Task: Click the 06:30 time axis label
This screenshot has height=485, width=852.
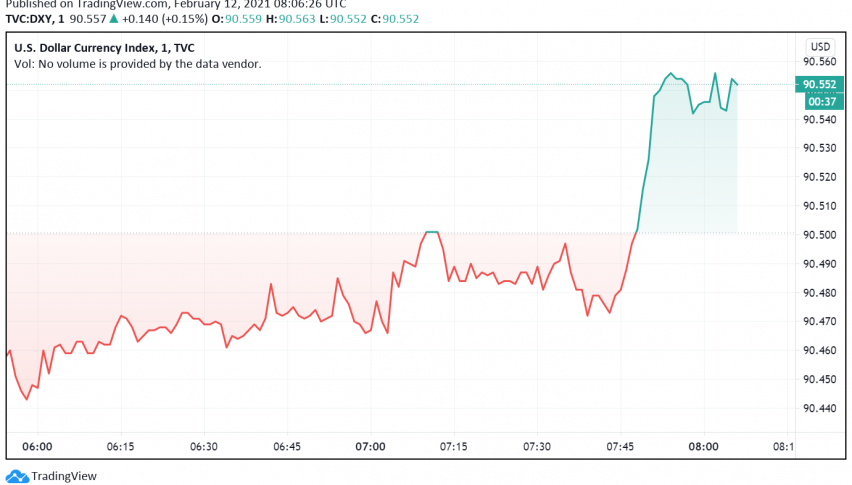Action: 204,446
